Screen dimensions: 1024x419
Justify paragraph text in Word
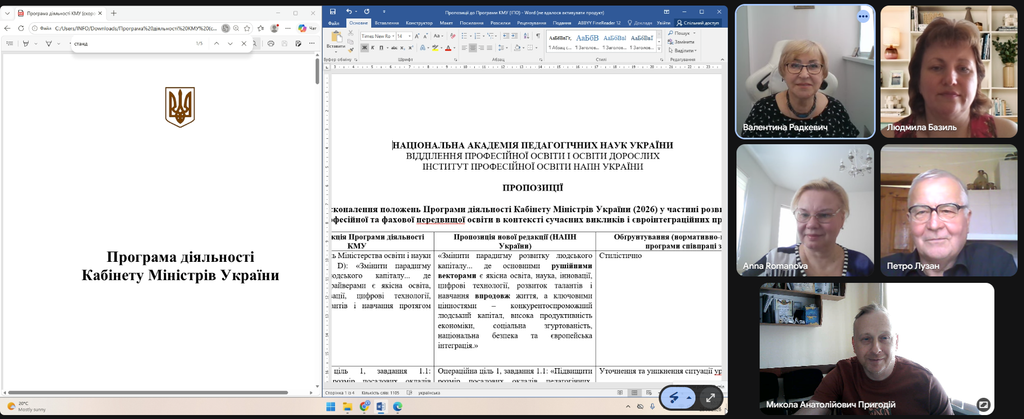point(490,48)
